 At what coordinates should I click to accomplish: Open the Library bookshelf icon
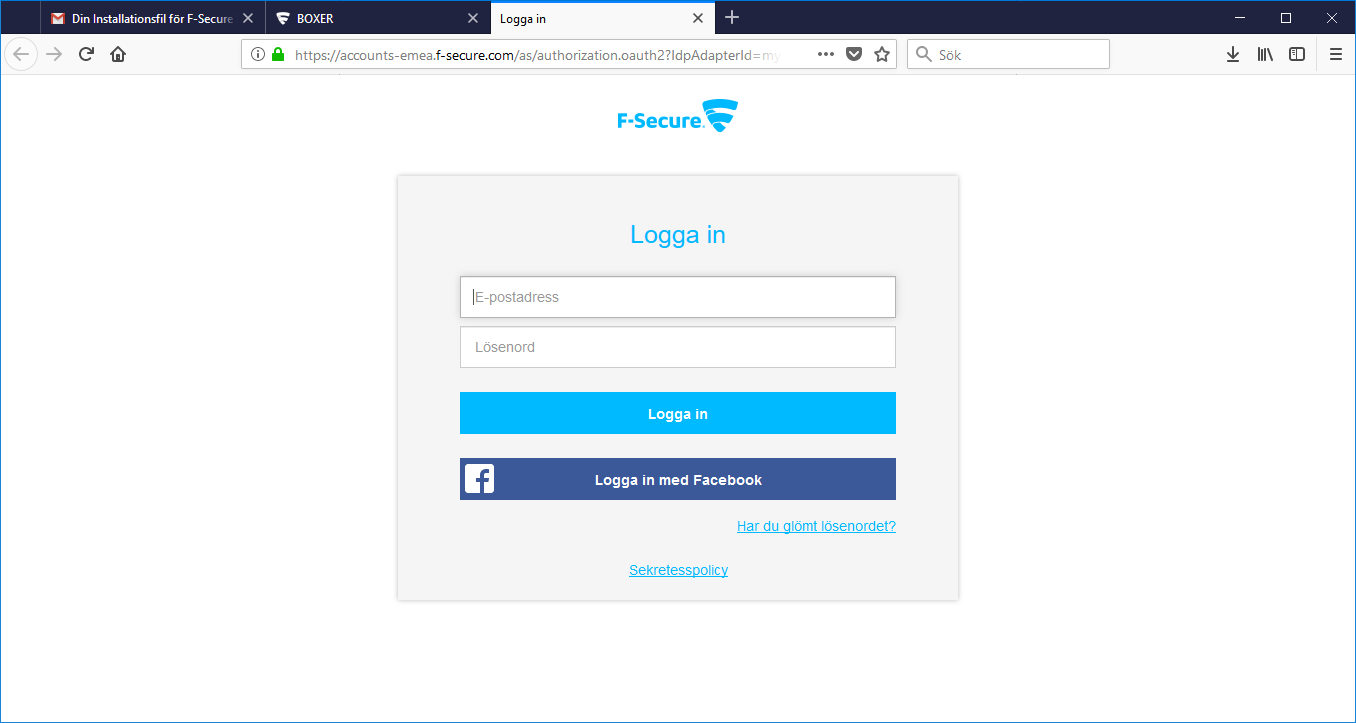pyautogui.click(x=1265, y=54)
